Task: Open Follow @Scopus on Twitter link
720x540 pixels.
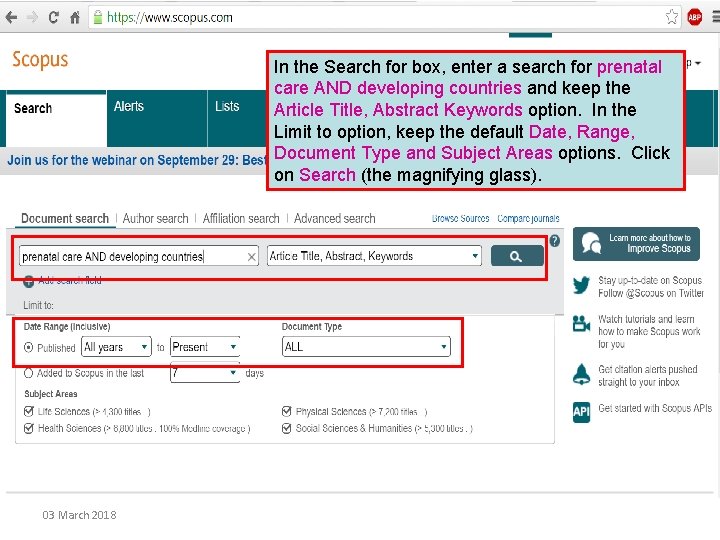Action: (651, 293)
